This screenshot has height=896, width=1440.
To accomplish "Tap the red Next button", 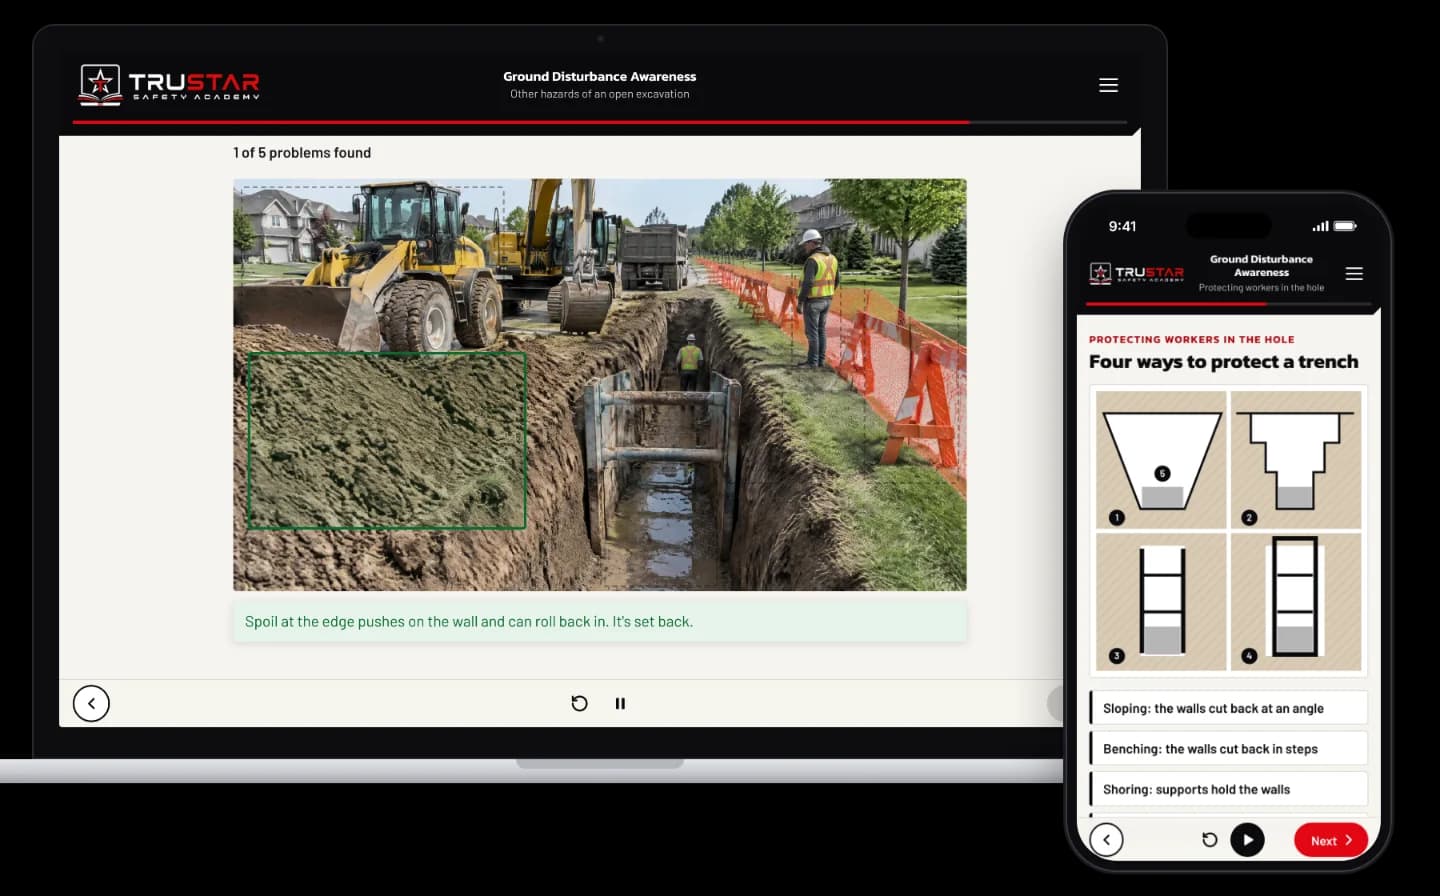I will click(x=1331, y=840).
